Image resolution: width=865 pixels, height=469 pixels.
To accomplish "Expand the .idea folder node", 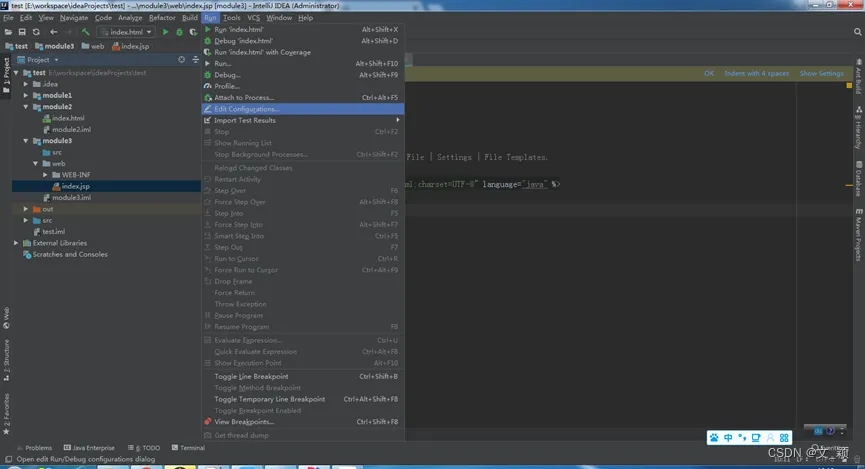I will (26, 84).
